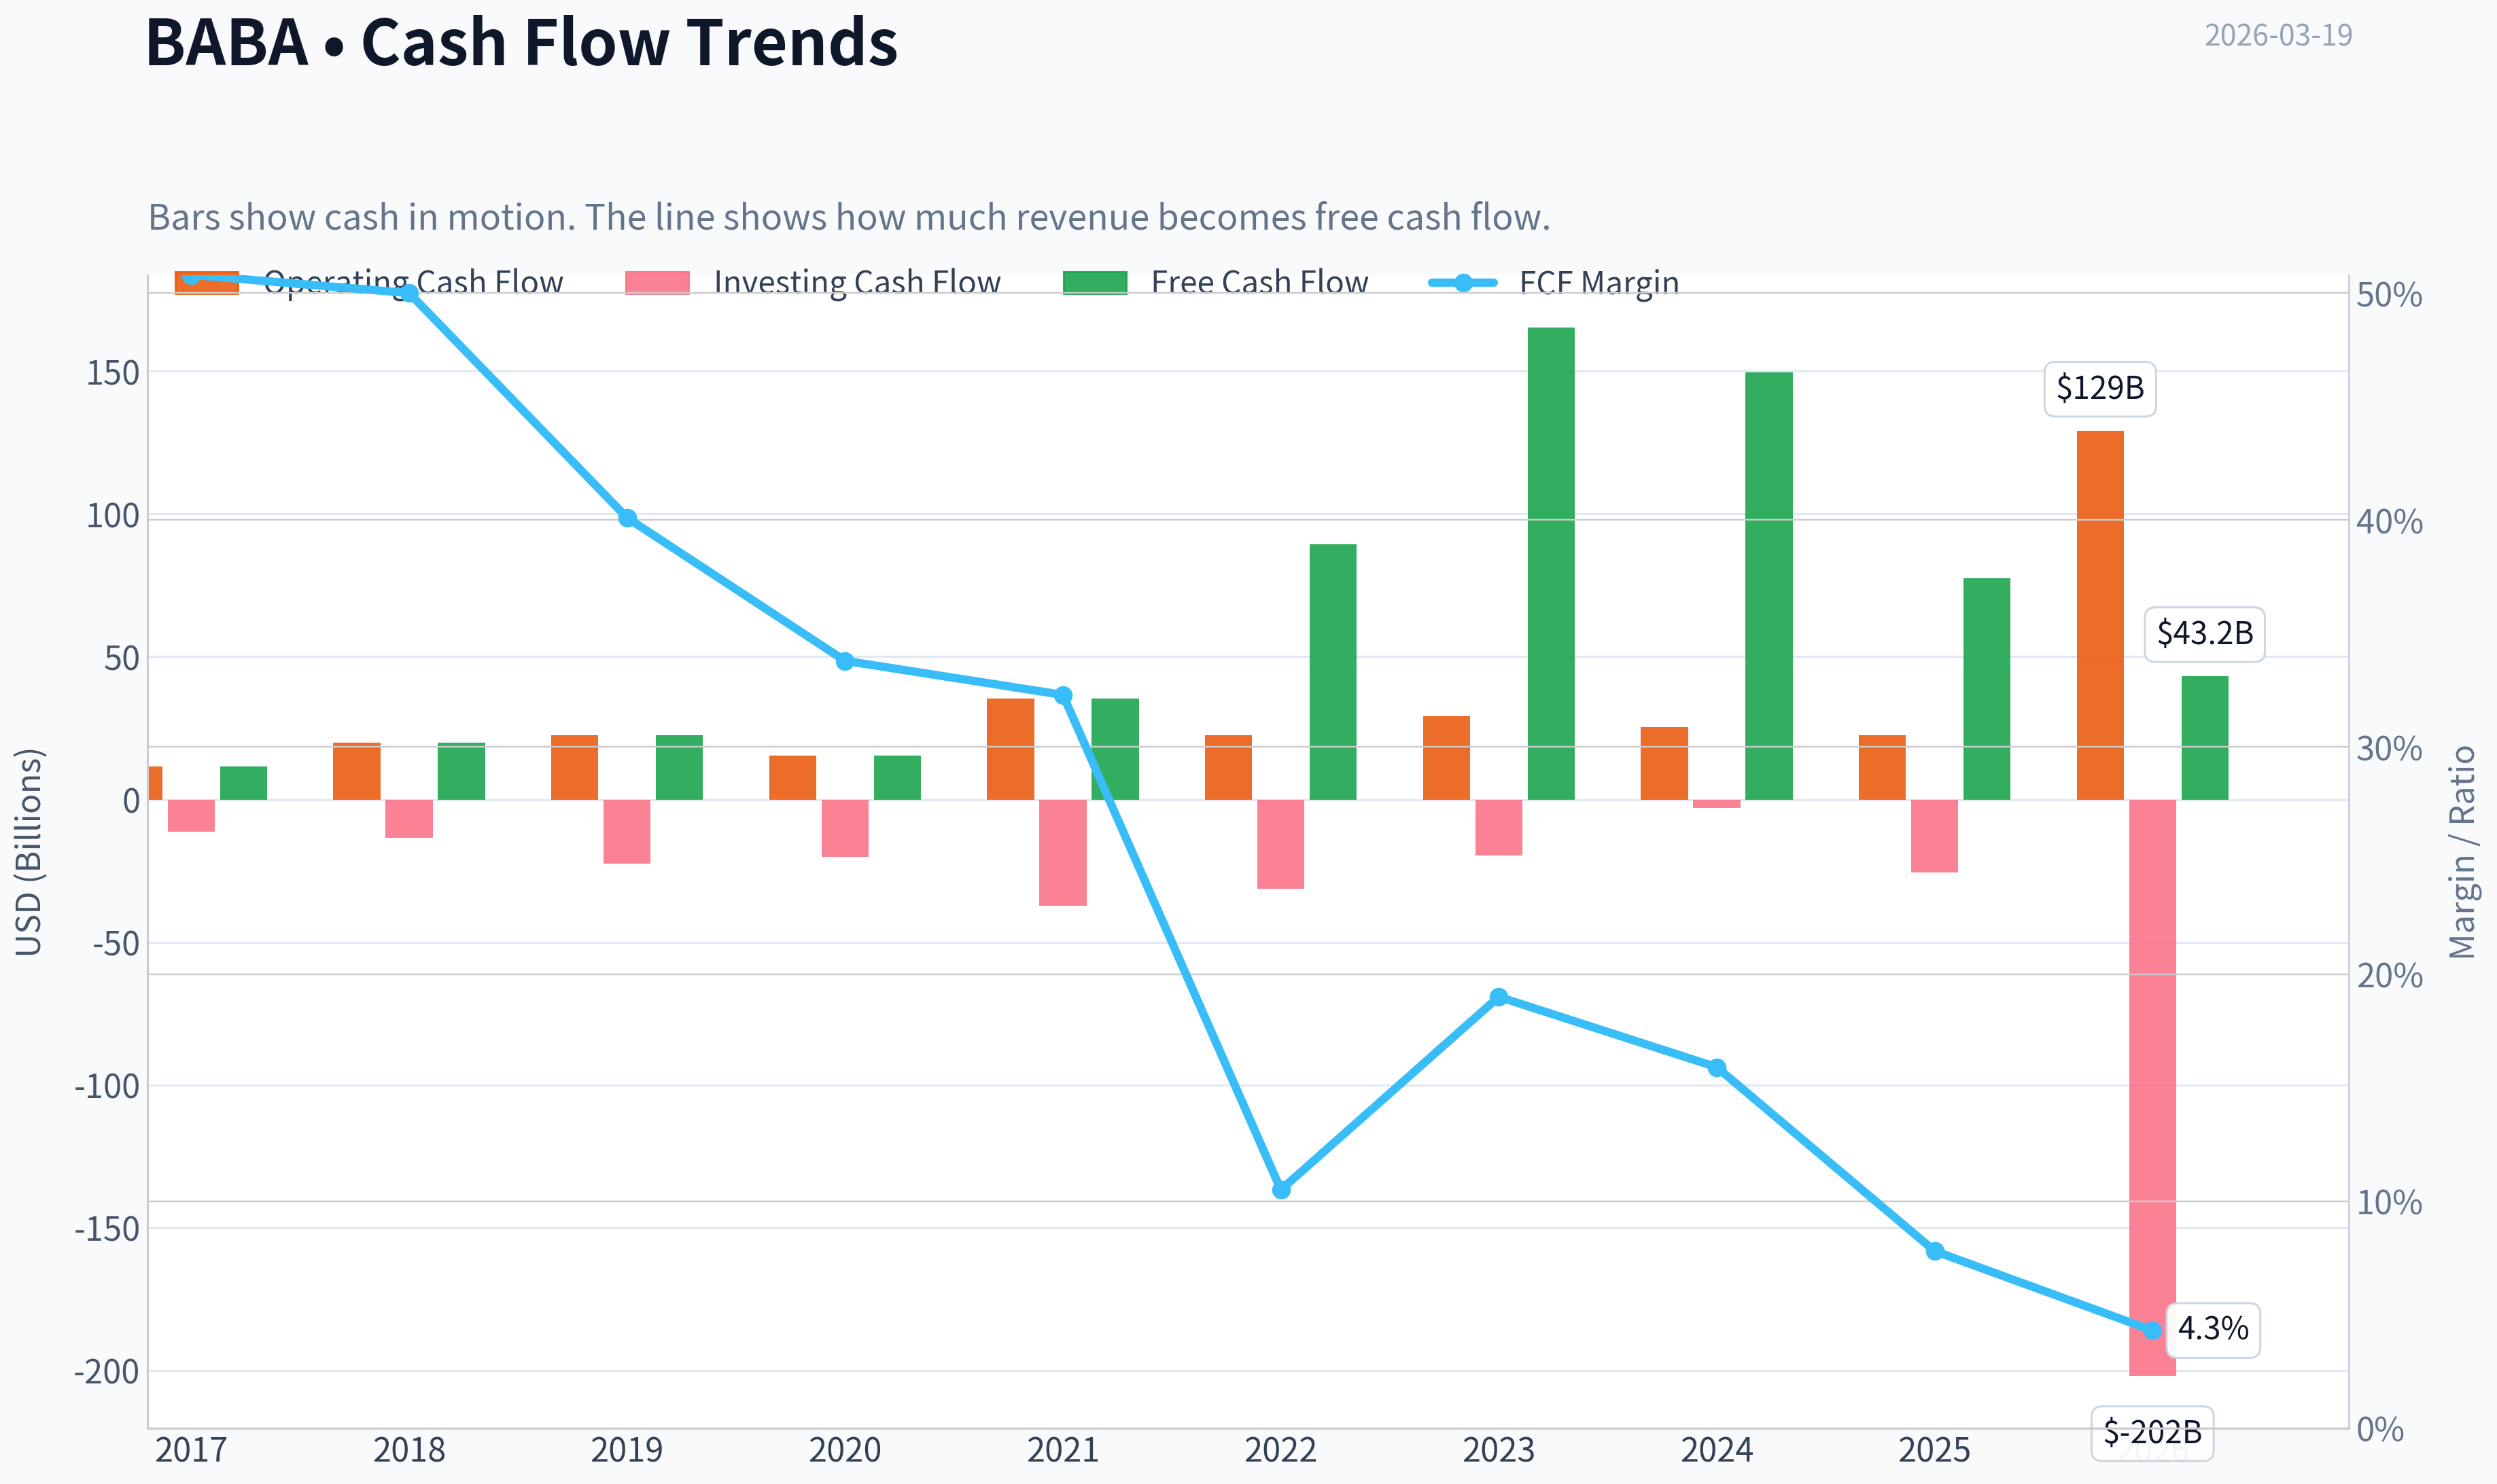Image resolution: width=2497 pixels, height=1484 pixels.
Task: Click the large pink Investing Cash Flow bar reaching -202B
Action: [x=2153, y=1088]
